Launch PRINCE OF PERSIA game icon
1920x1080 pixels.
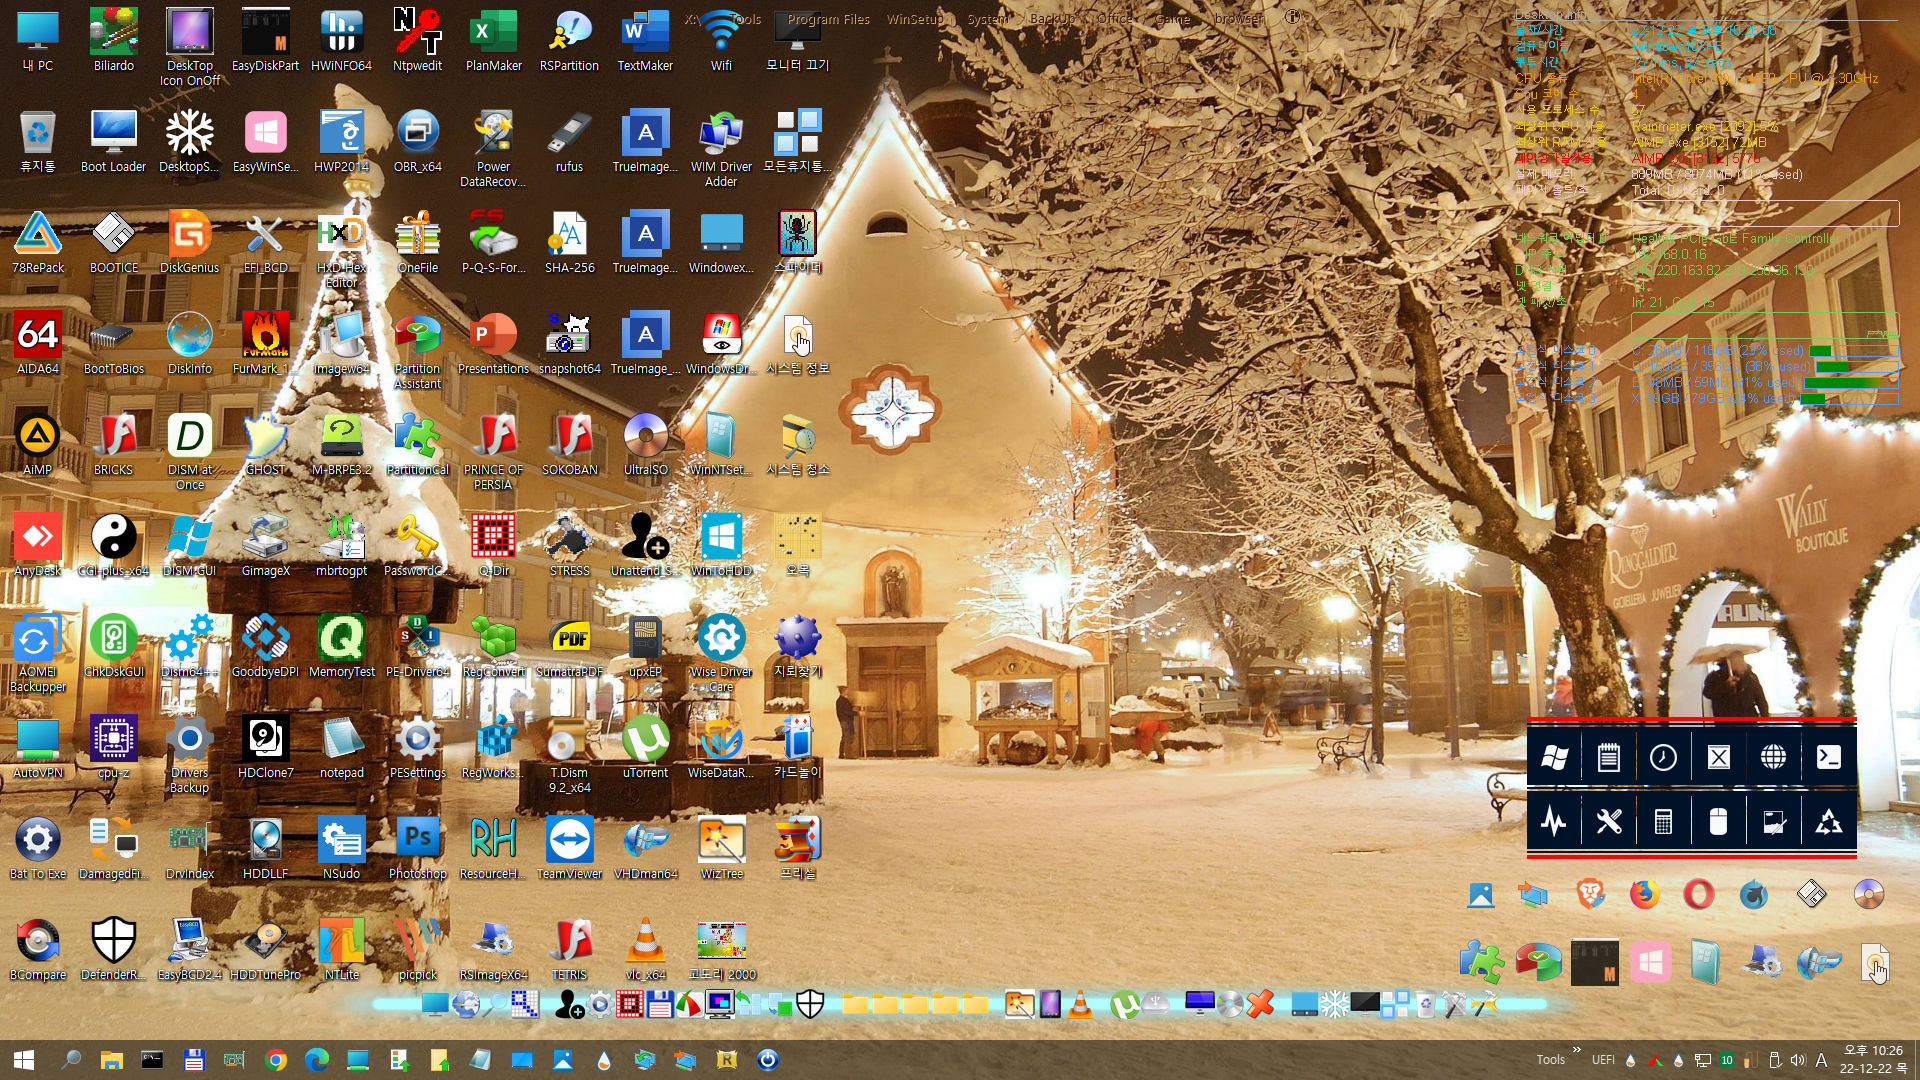pos(493,451)
